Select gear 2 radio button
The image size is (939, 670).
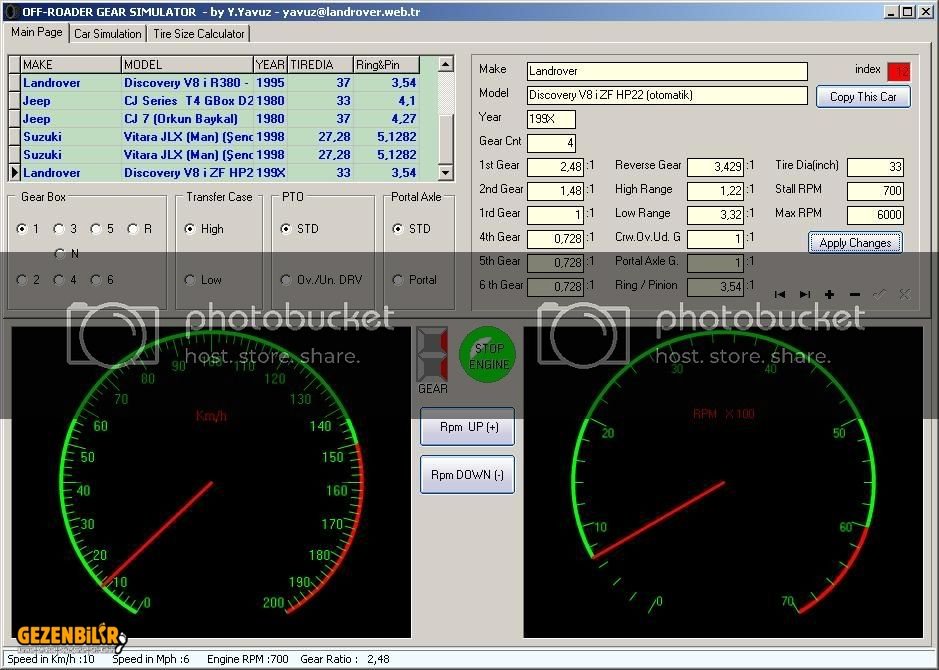point(22,280)
